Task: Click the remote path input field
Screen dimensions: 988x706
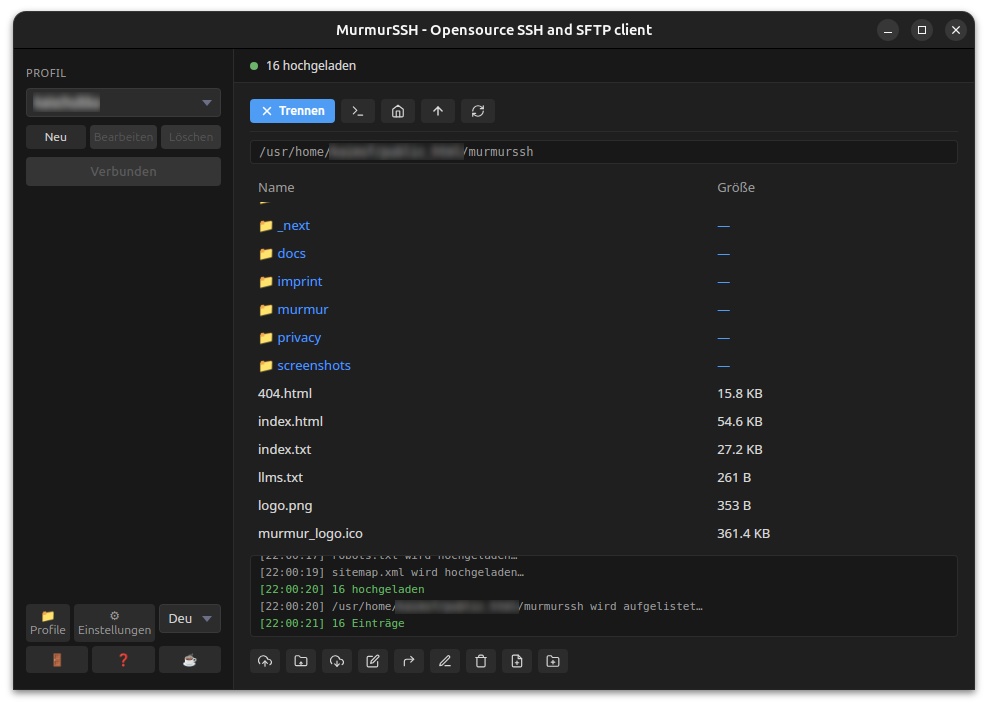Action: tap(603, 152)
